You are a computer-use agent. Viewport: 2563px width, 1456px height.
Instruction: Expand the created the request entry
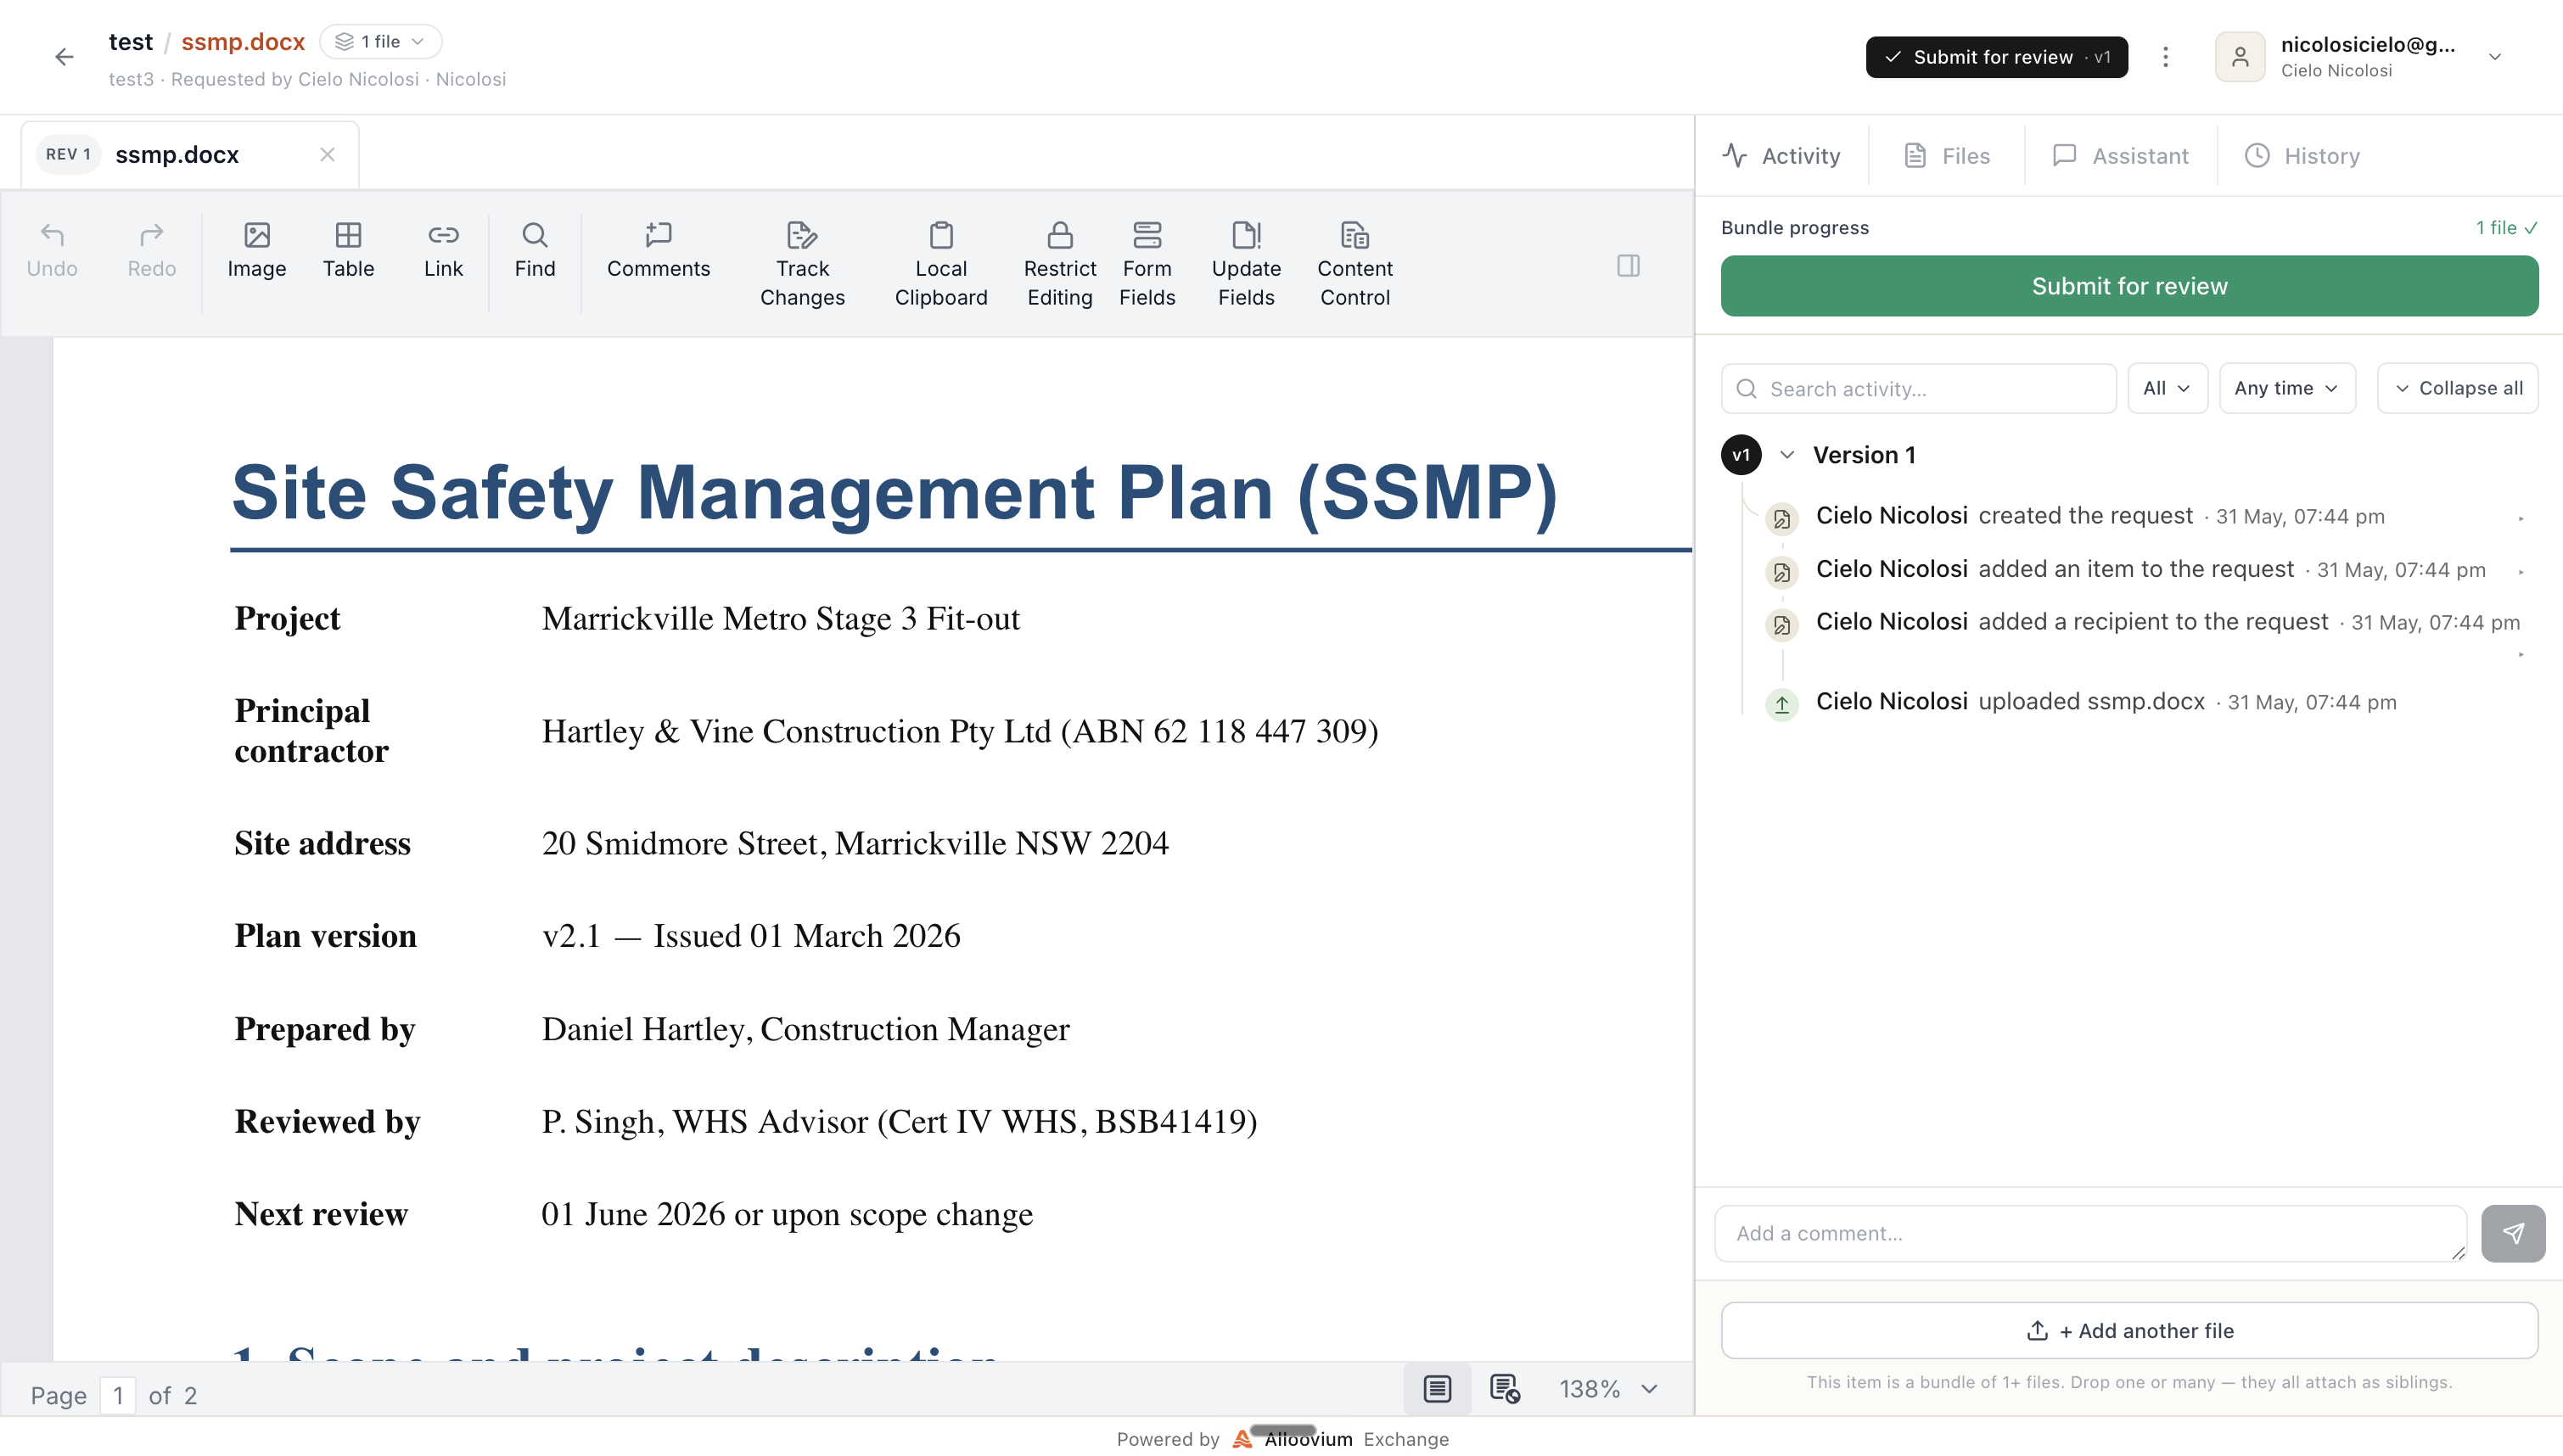coord(2520,518)
